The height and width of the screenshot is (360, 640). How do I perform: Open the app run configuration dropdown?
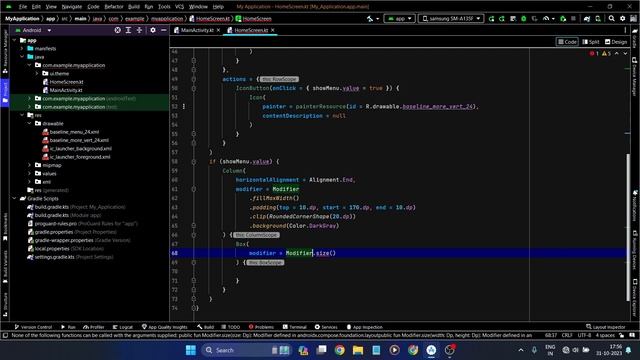(x=400, y=19)
